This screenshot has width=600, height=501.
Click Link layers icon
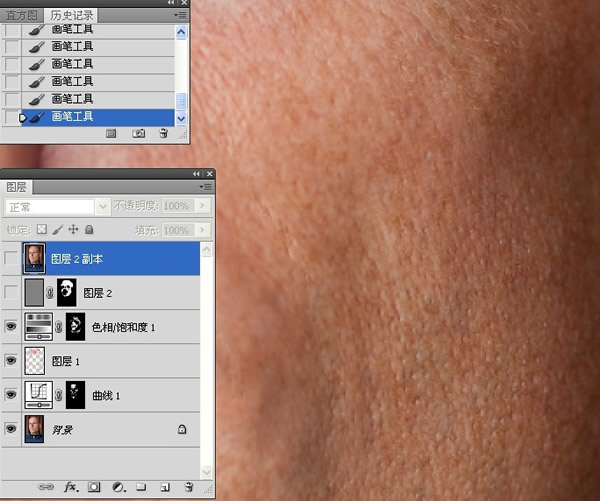(x=46, y=487)
